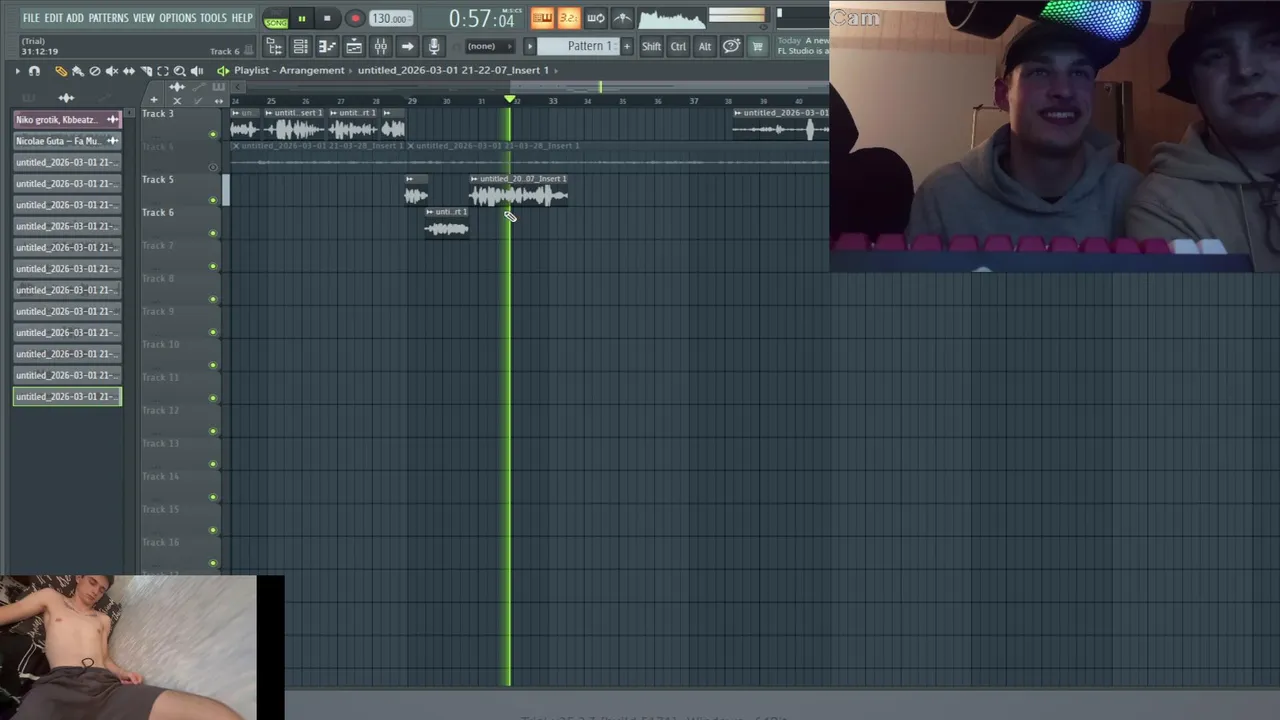Viewport: 1280px width, 720px height.
Task: Click the 130.000 tempo field
Action: [x=389, y=19]
